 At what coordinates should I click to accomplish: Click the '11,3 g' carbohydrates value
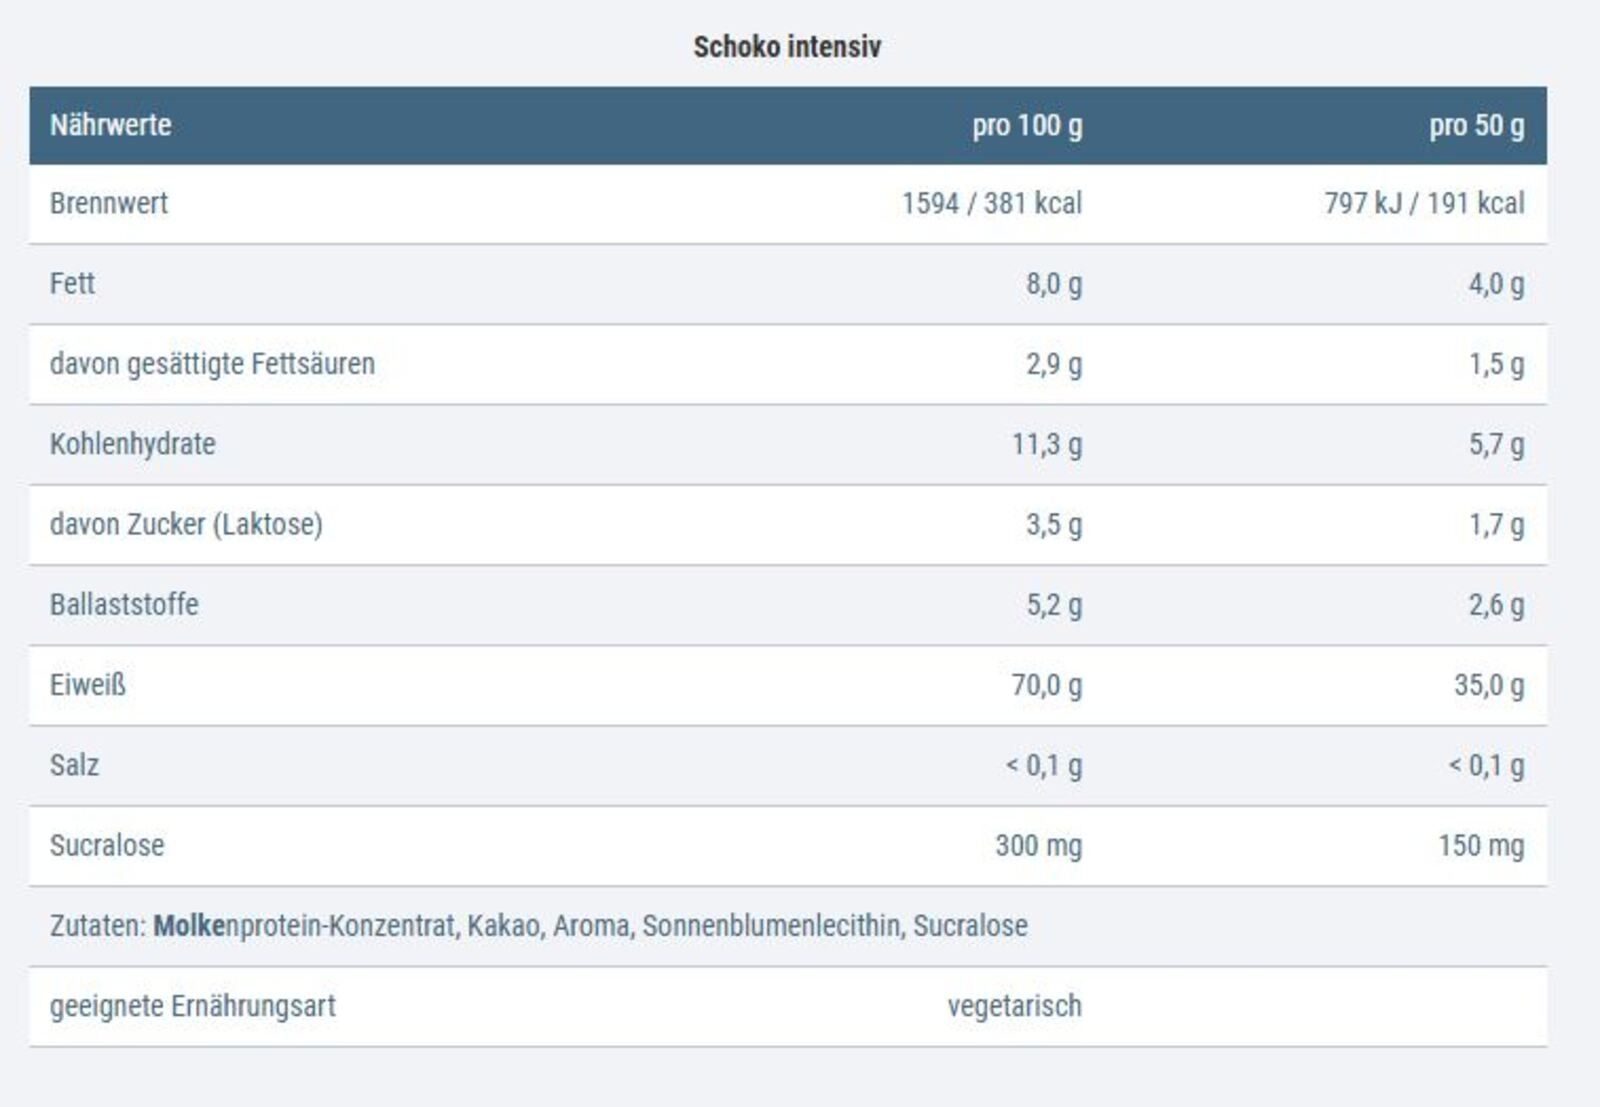1046,444
